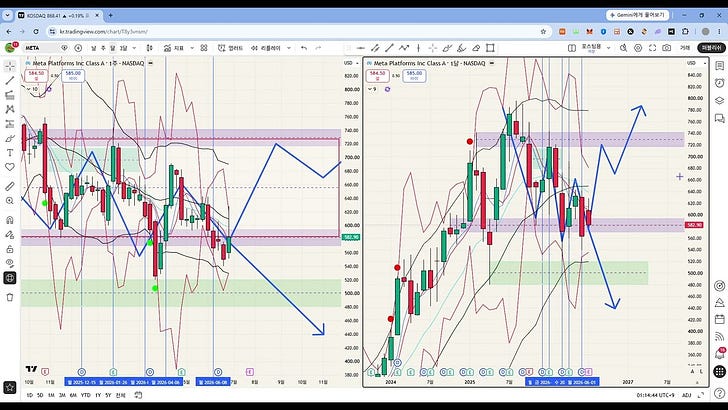
Task: Select the vertical line tool in top toolbar
Action: [418, 48]
